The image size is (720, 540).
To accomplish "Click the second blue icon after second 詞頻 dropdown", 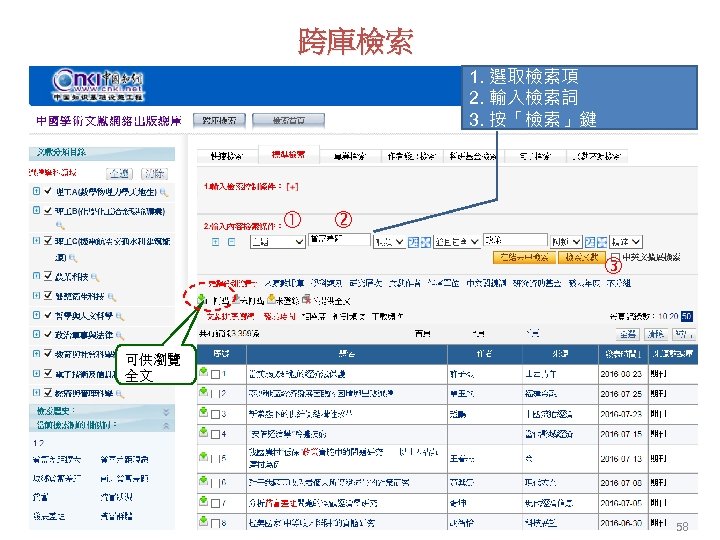I will pyautogui.click(x=602, y=242).
